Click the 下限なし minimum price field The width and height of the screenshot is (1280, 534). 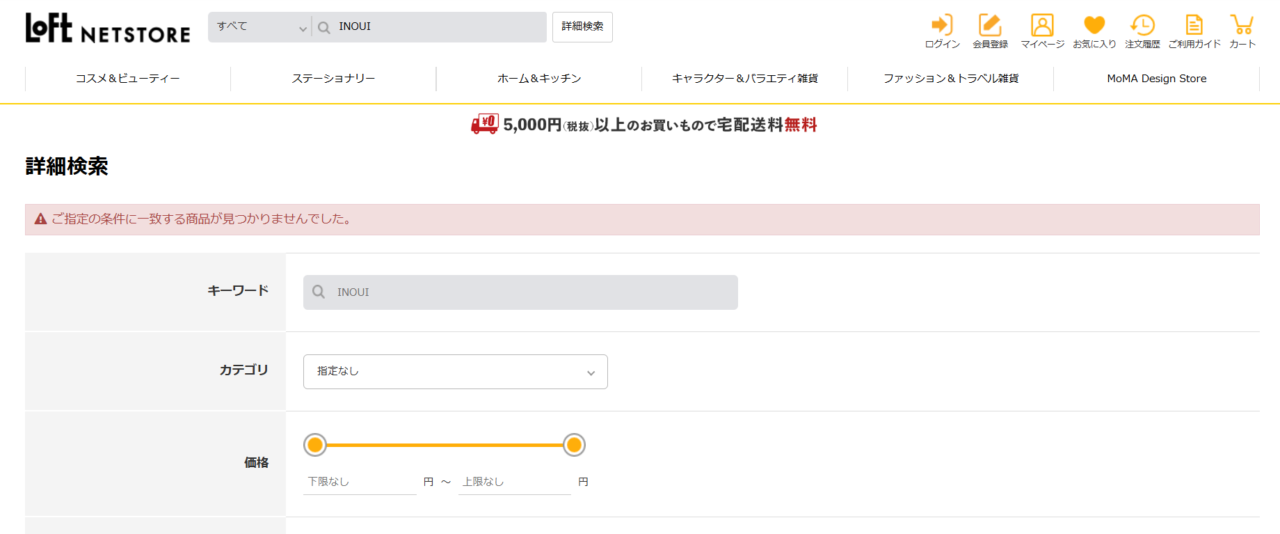[x=360, y=482]
